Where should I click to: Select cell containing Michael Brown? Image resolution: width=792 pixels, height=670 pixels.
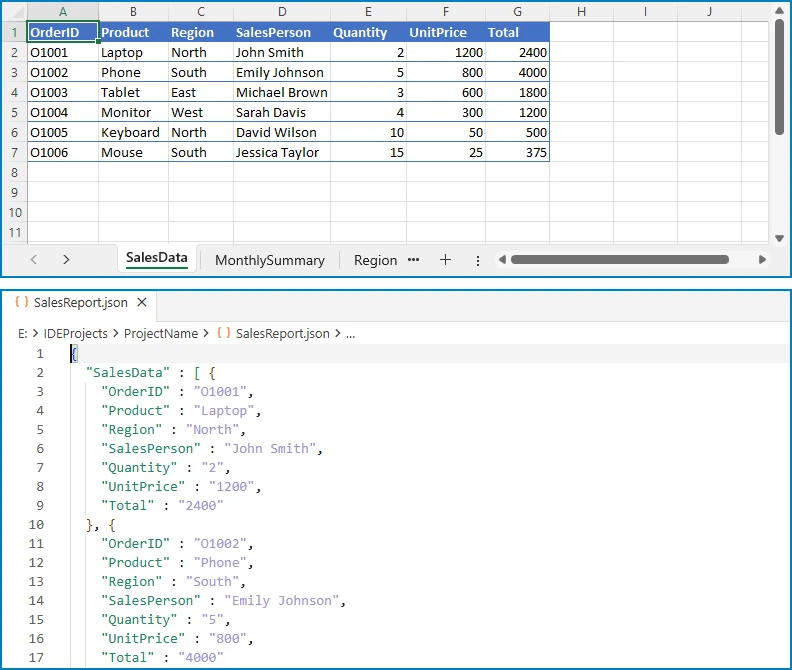click(282, 92)
